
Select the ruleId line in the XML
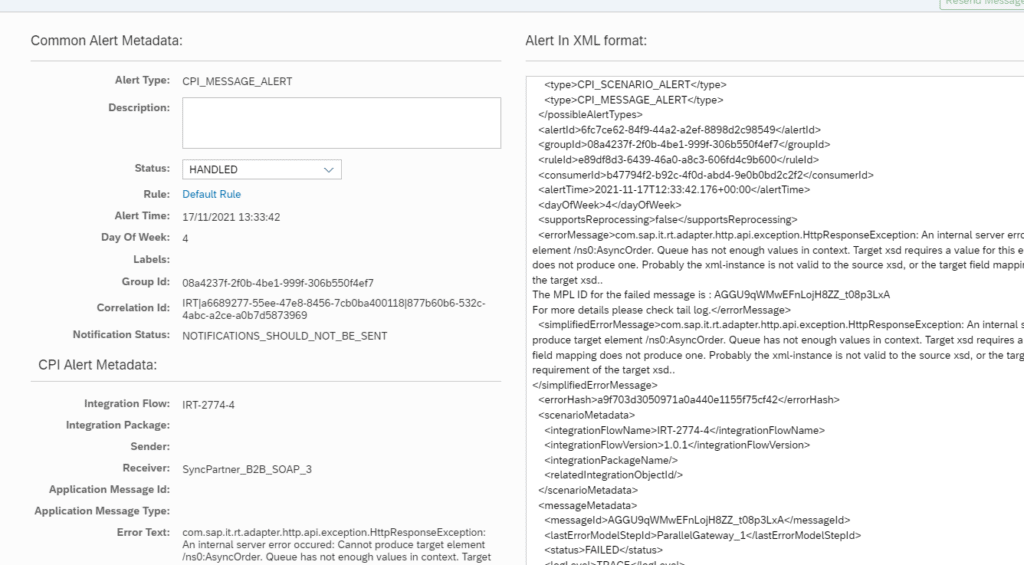tap(679, 159)
